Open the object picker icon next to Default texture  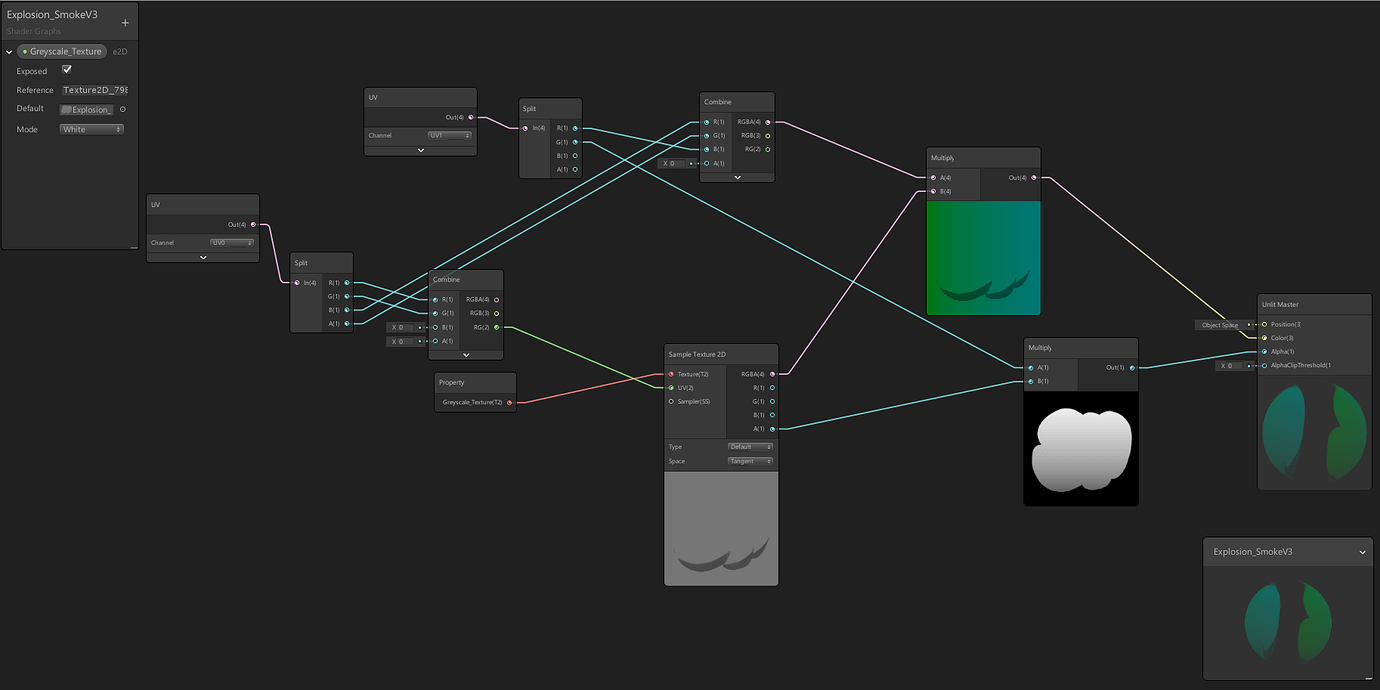pyautogui.click(x=124, y=109)
